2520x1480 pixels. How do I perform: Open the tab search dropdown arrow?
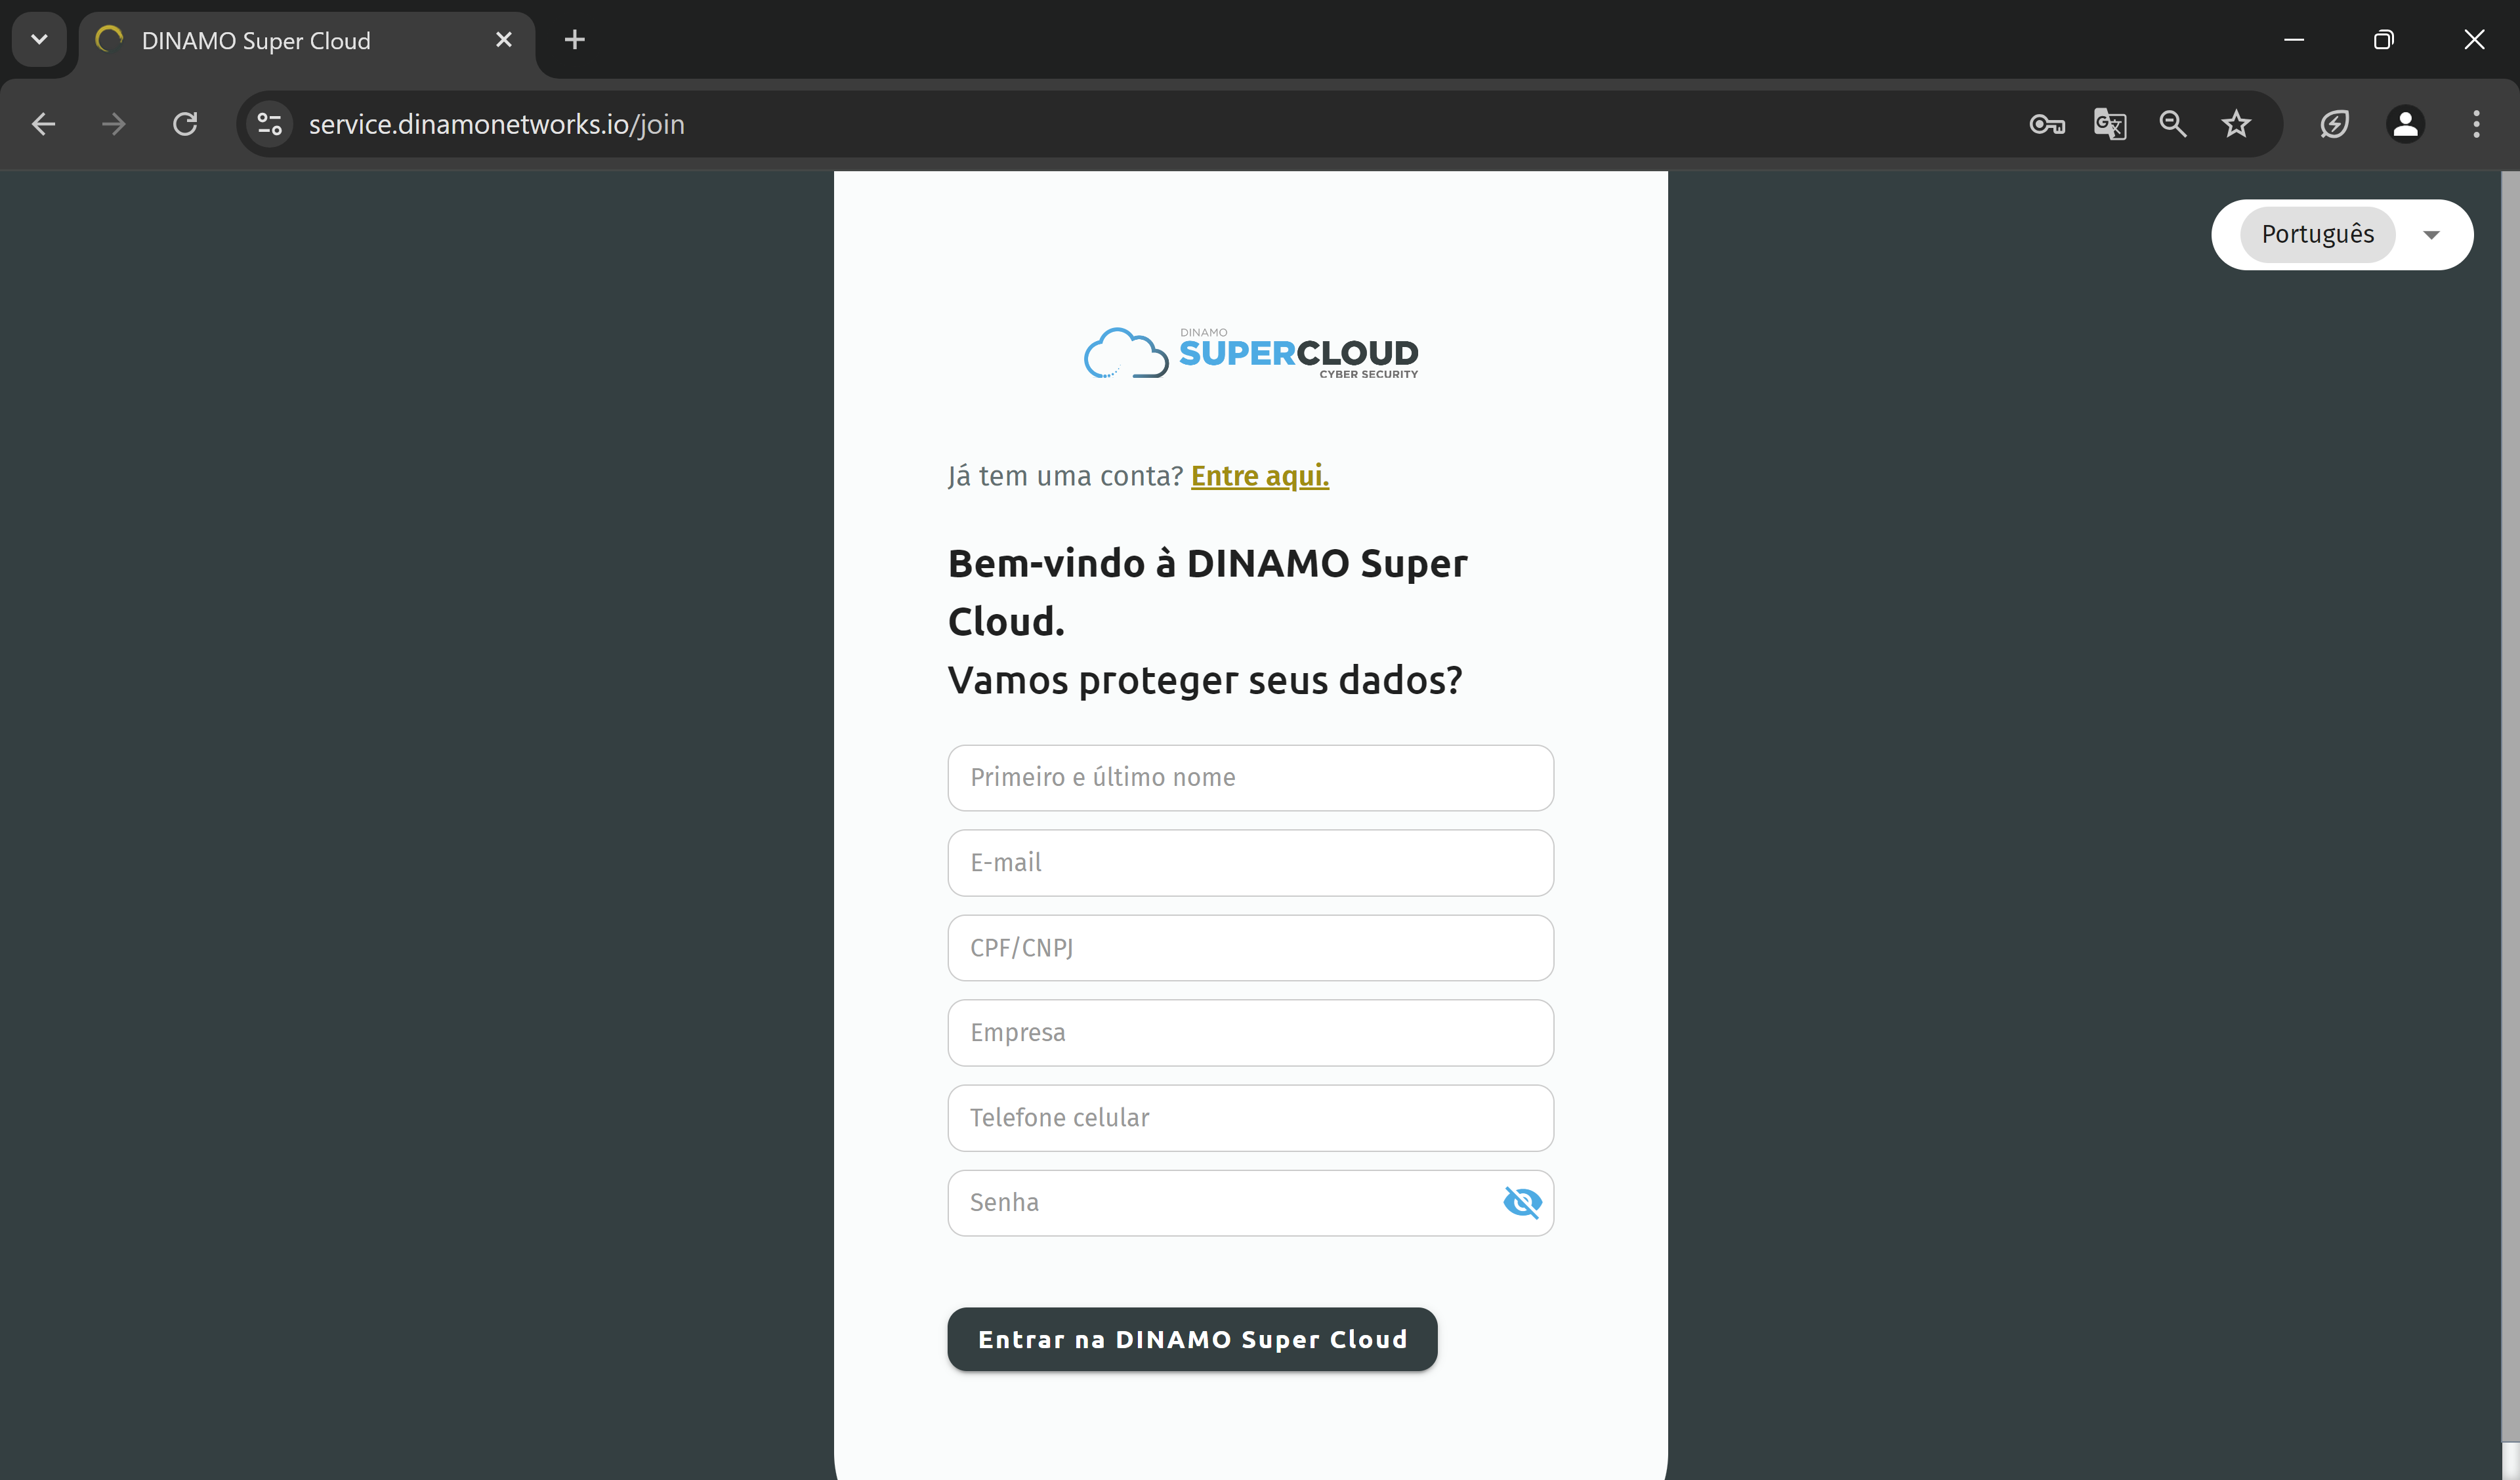click(x=39, y=40)
